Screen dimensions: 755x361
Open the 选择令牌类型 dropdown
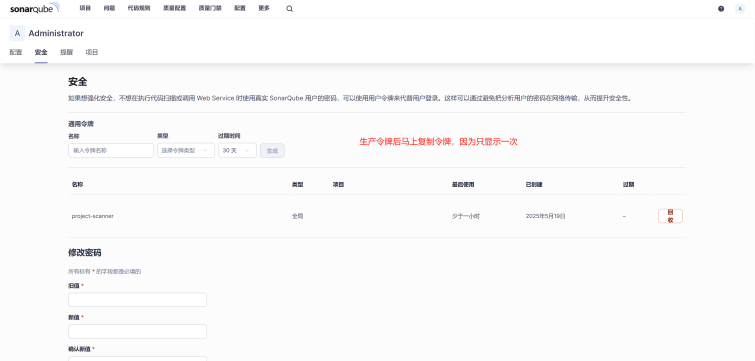pyautogui.click(x=186, y=150)
